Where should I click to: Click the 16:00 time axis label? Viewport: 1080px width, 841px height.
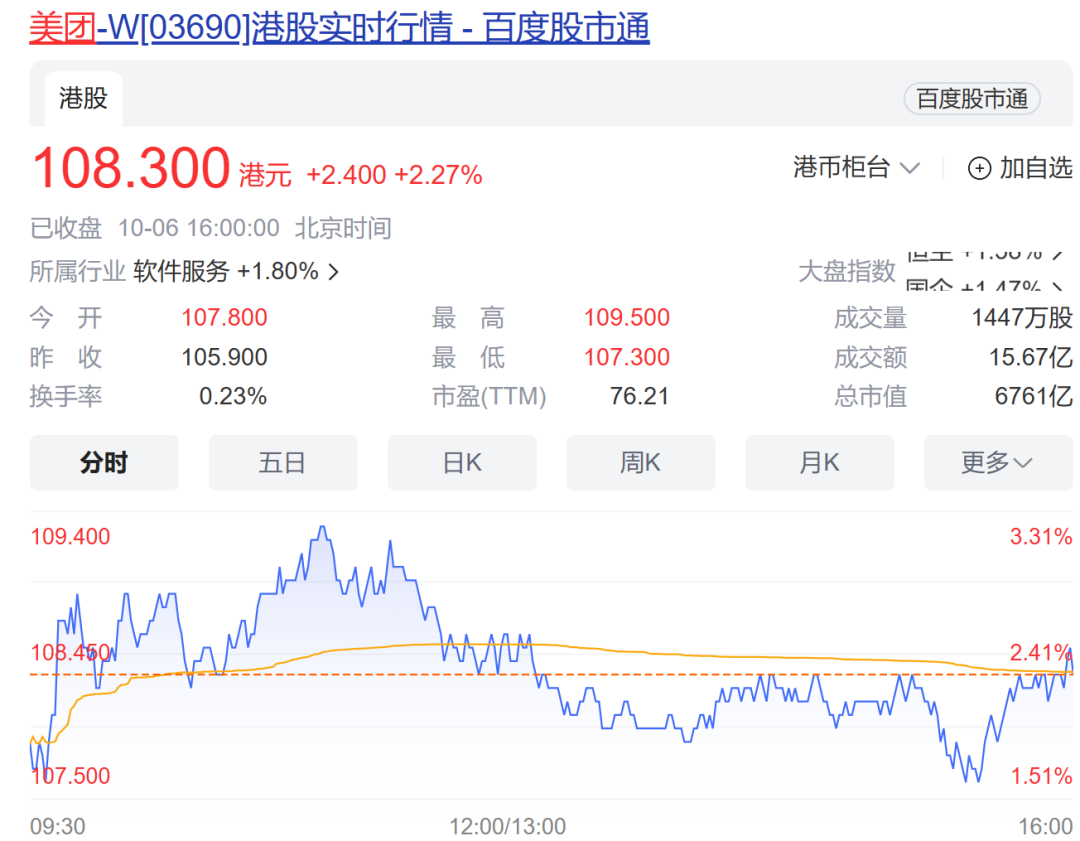coord(1046,826)
